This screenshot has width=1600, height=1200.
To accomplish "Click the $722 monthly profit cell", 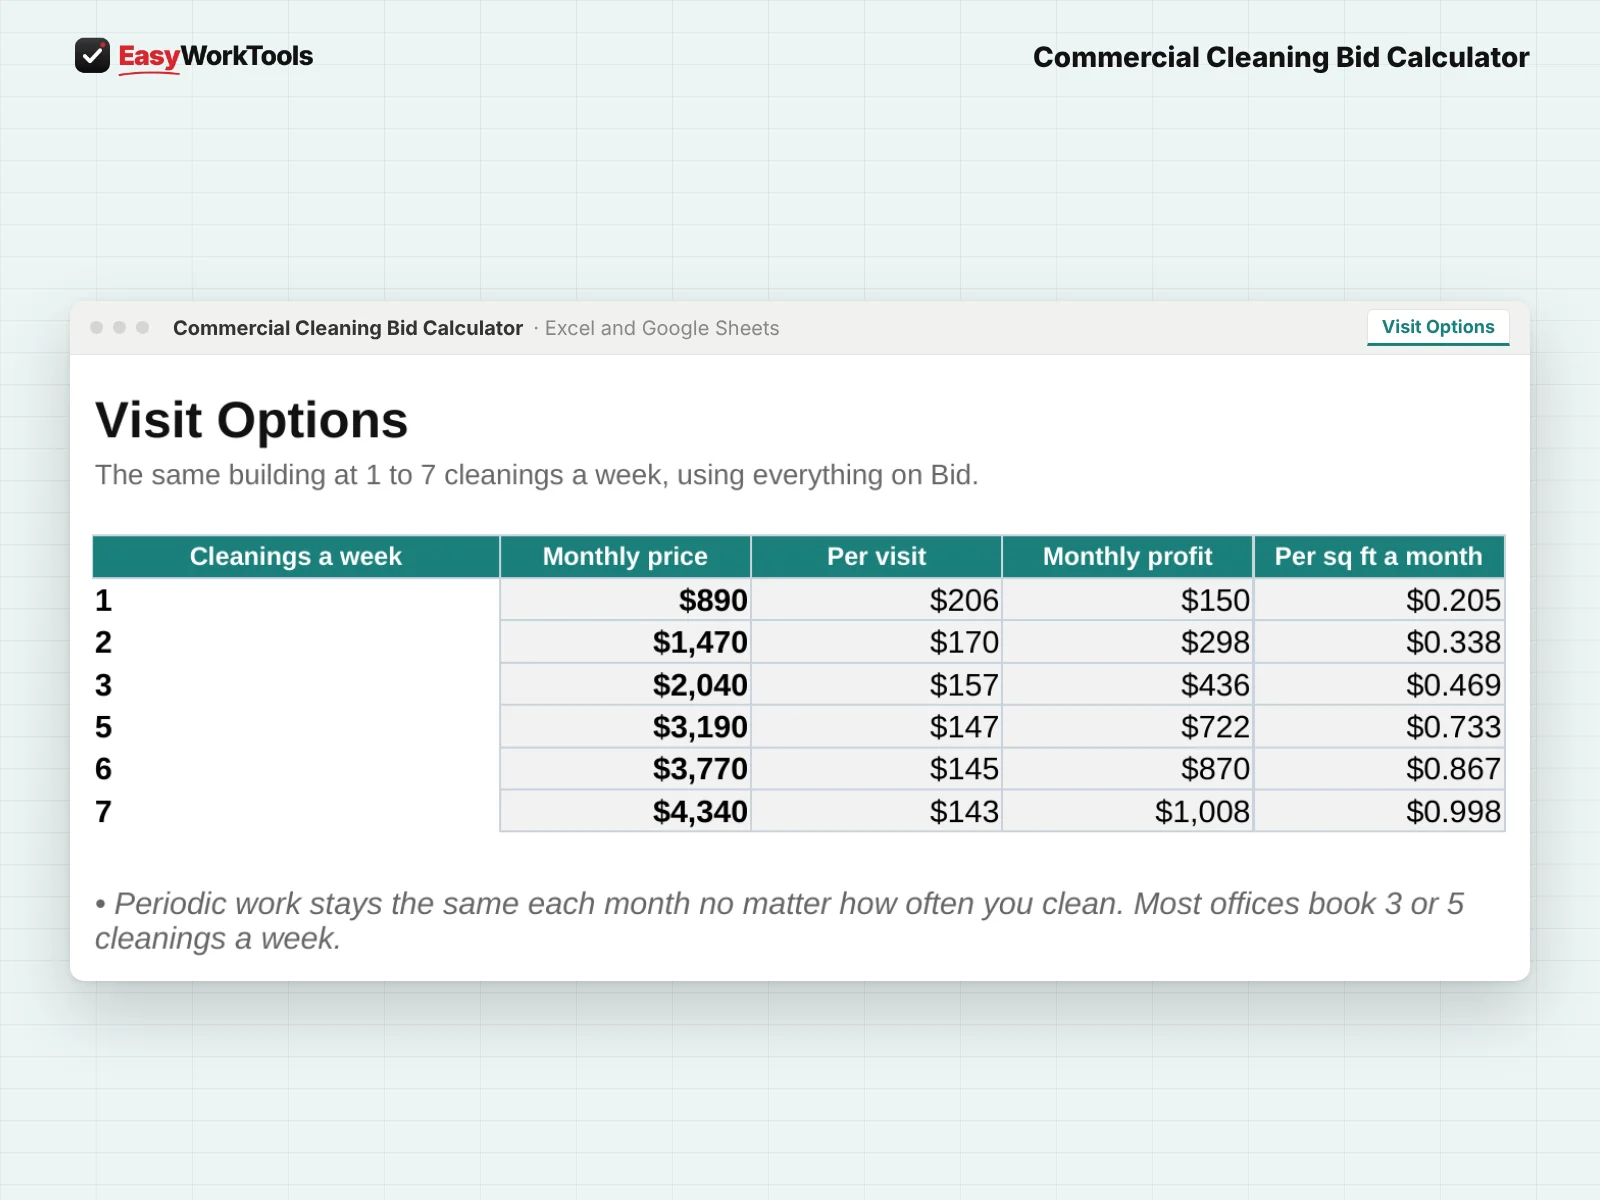I will [1127, 727].
